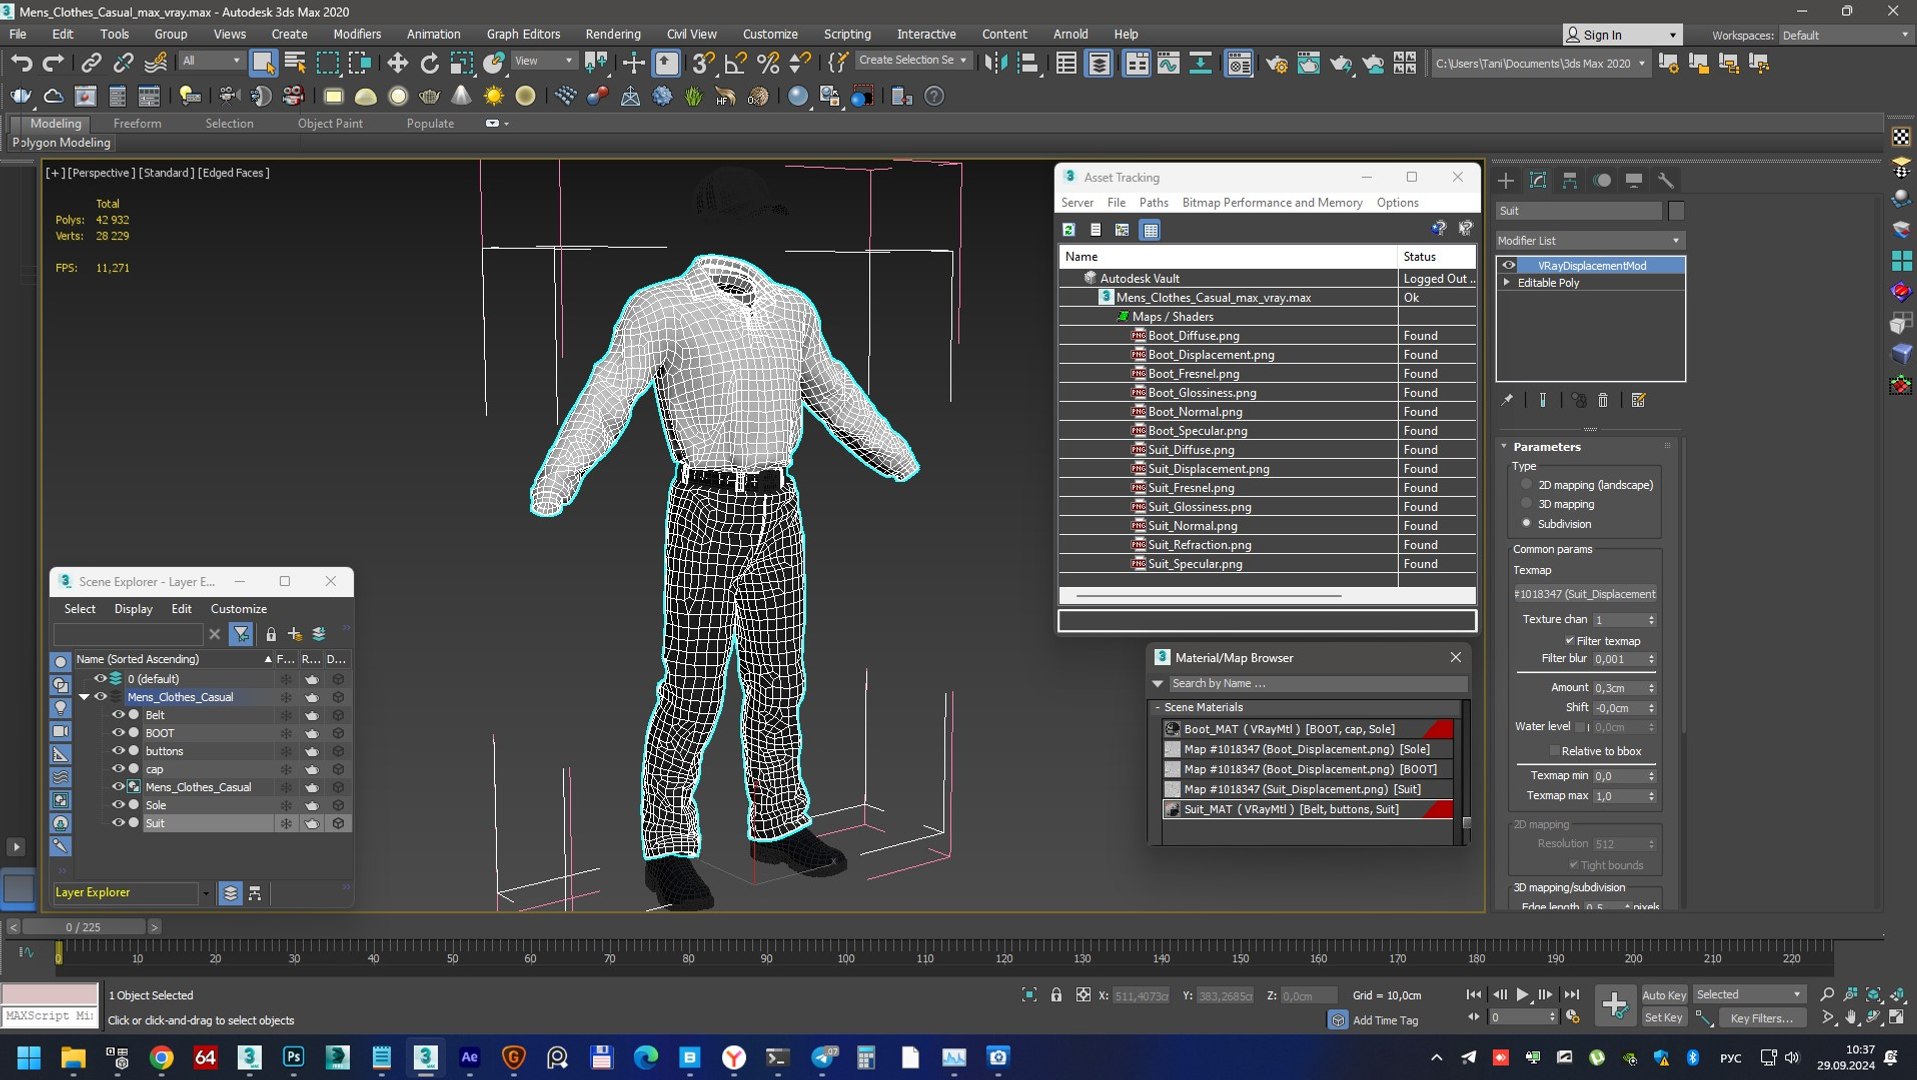Select the Rotate transform tool
This screenshot has width=1917, height=1080.
pos(429,63)
